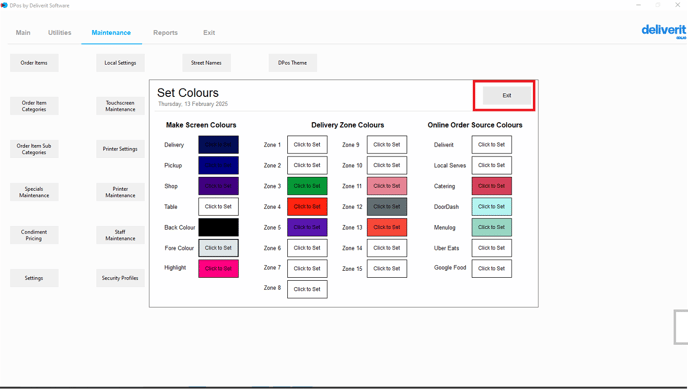The width and height of the screenshot is (688, 389).
Task: Set Zone 2 delivery colour
Action: tap(307, 165)
